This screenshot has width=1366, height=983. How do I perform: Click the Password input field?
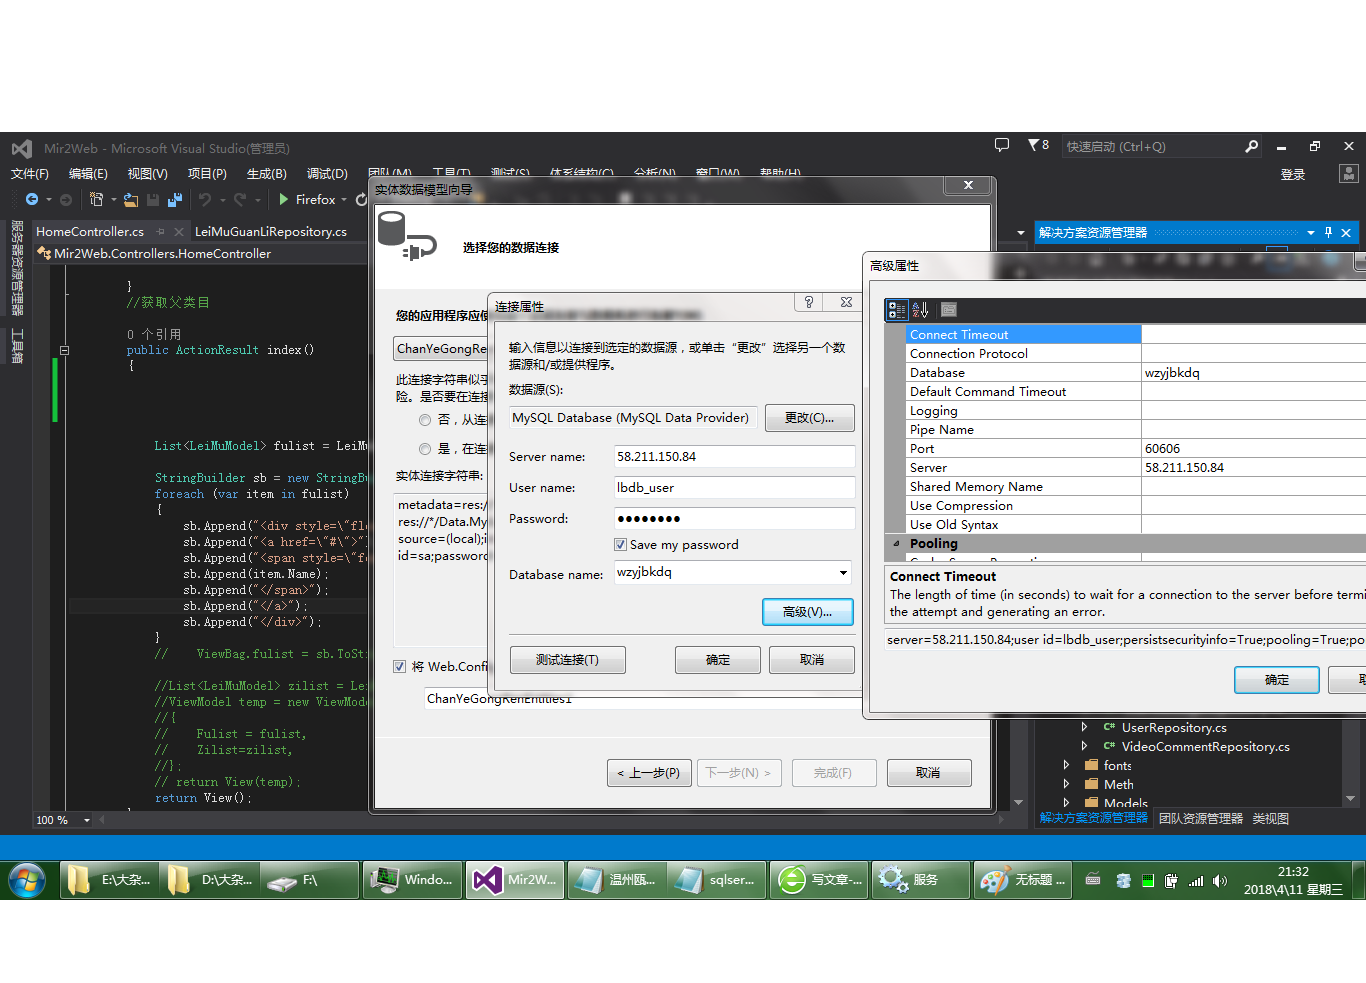[x=734, y=519]
